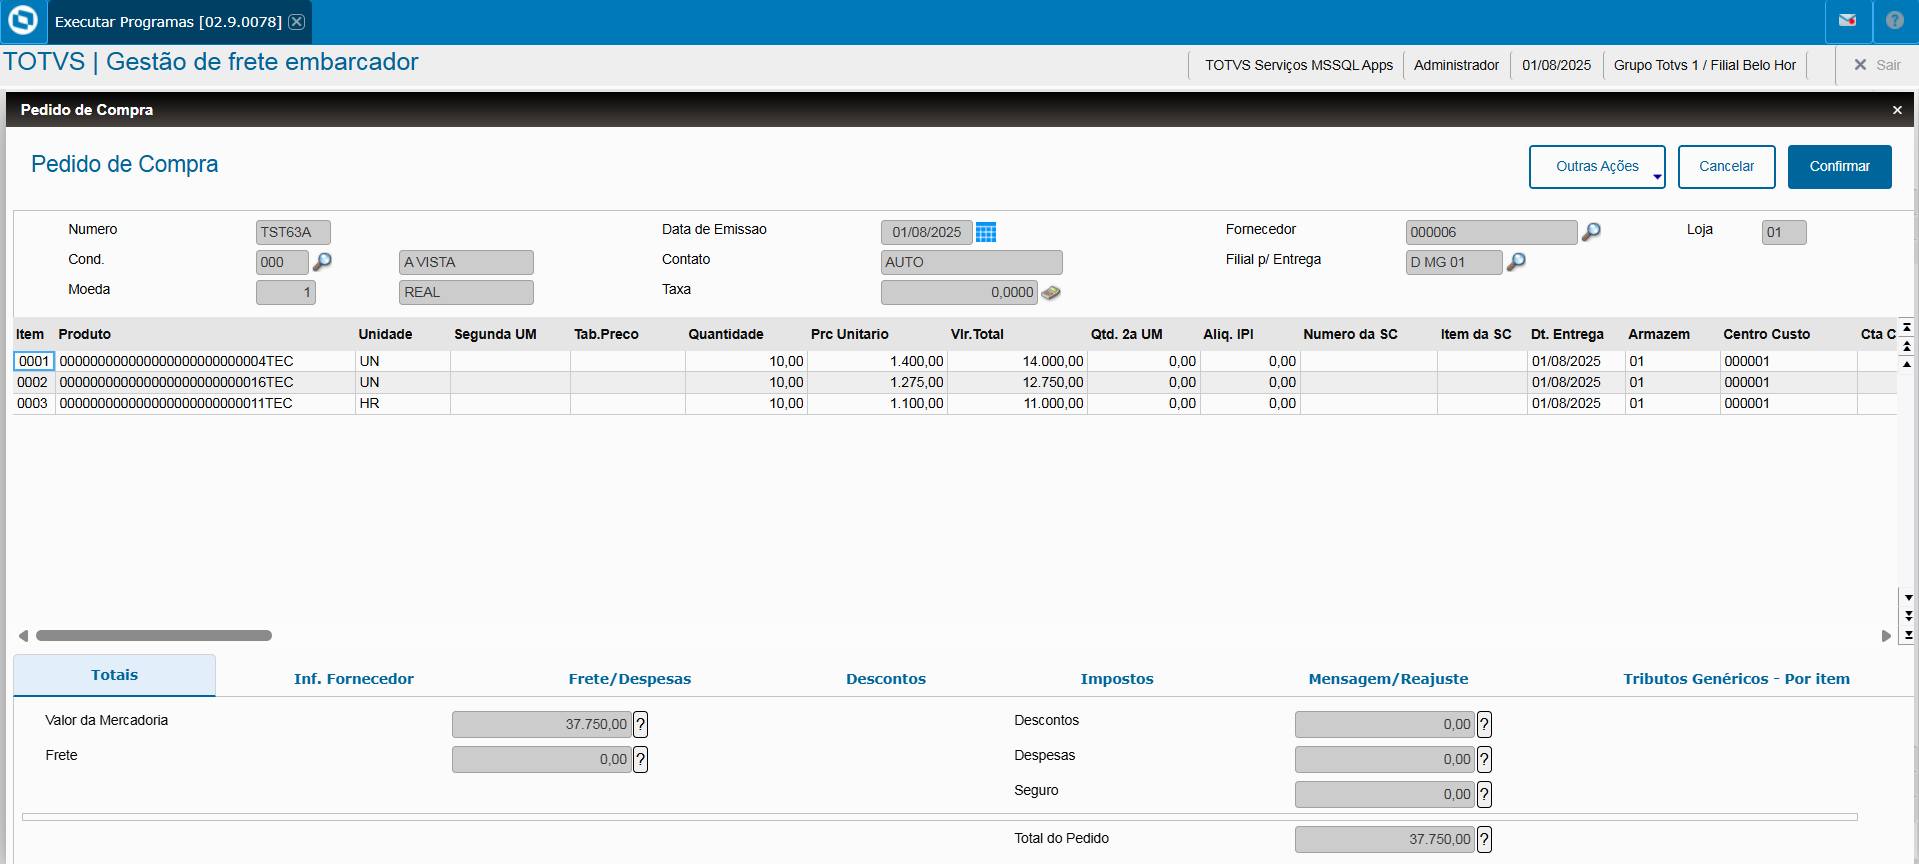Expand the Outras Ações dropdown
1919x864 pixels.
[1597, 167]
